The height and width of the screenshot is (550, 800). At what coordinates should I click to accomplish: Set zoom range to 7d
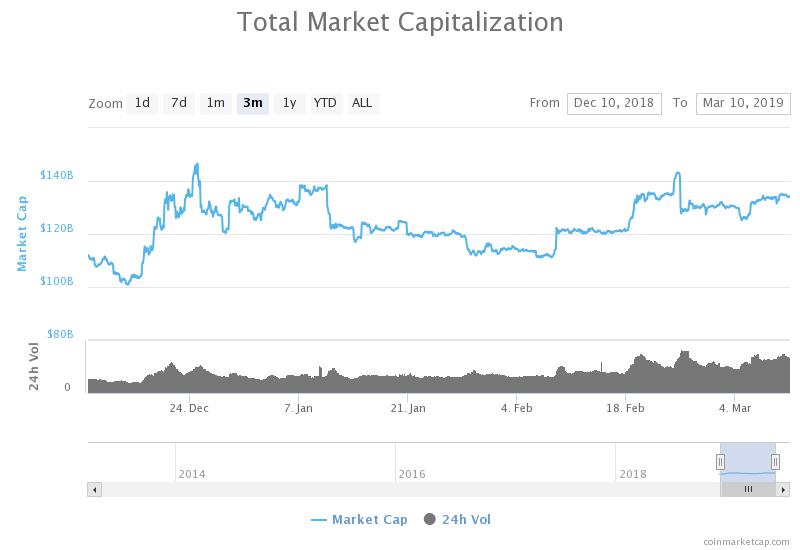pos(179,103)
